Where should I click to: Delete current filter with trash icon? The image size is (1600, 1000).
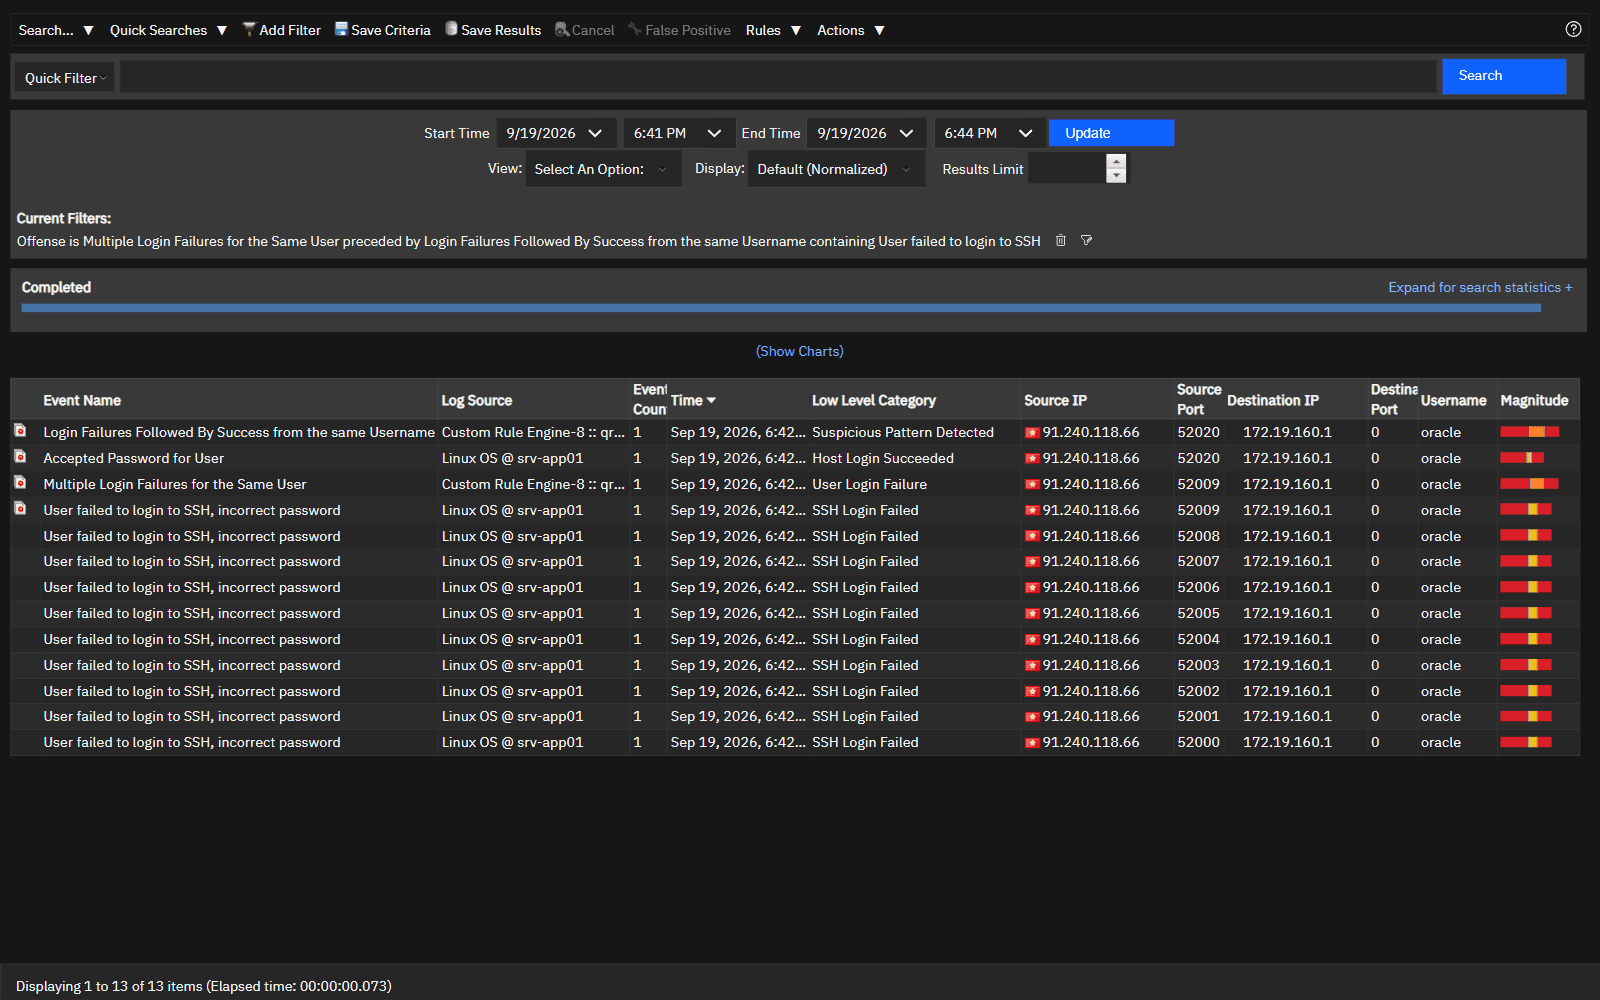1061,241
